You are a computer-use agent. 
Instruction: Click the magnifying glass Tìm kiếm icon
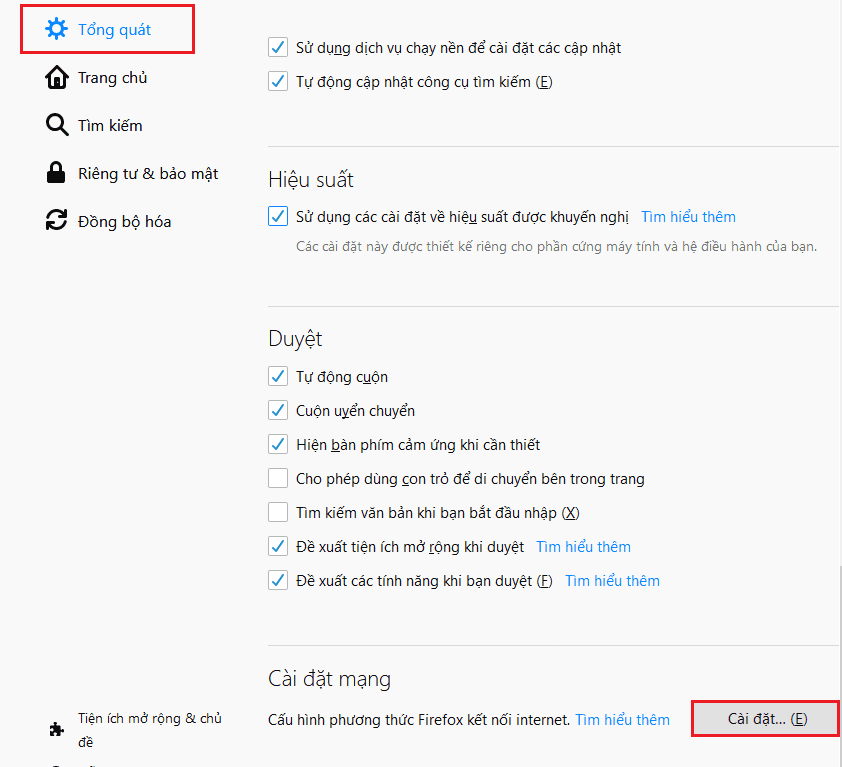pyautogui.click(x=57, y=126)
